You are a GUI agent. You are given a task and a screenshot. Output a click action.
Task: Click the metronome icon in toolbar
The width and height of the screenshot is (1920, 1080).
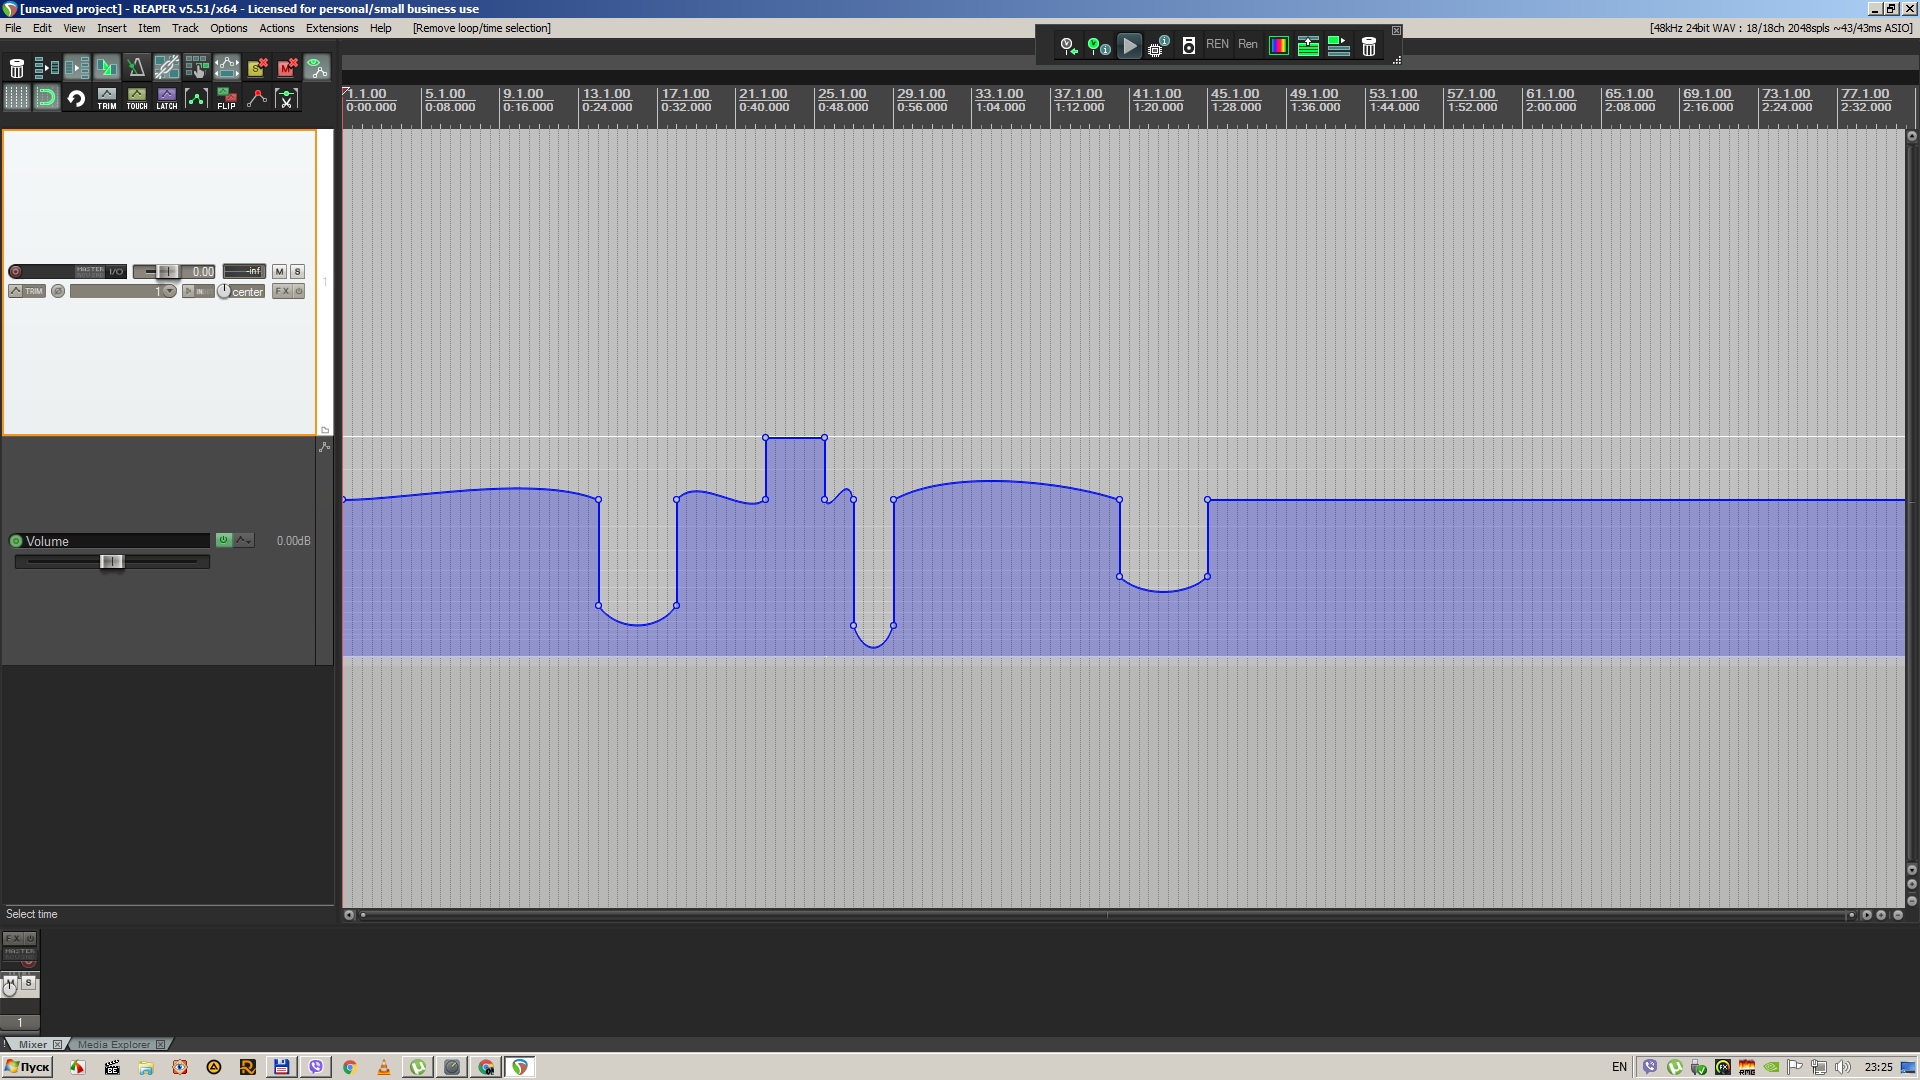(x=136, y=67)
